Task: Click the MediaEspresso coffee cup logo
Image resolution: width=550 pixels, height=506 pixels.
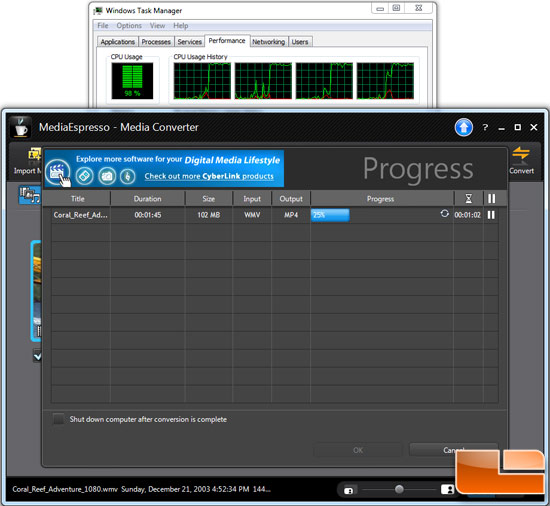Action: pyautogui.click(x=20, y=127)
